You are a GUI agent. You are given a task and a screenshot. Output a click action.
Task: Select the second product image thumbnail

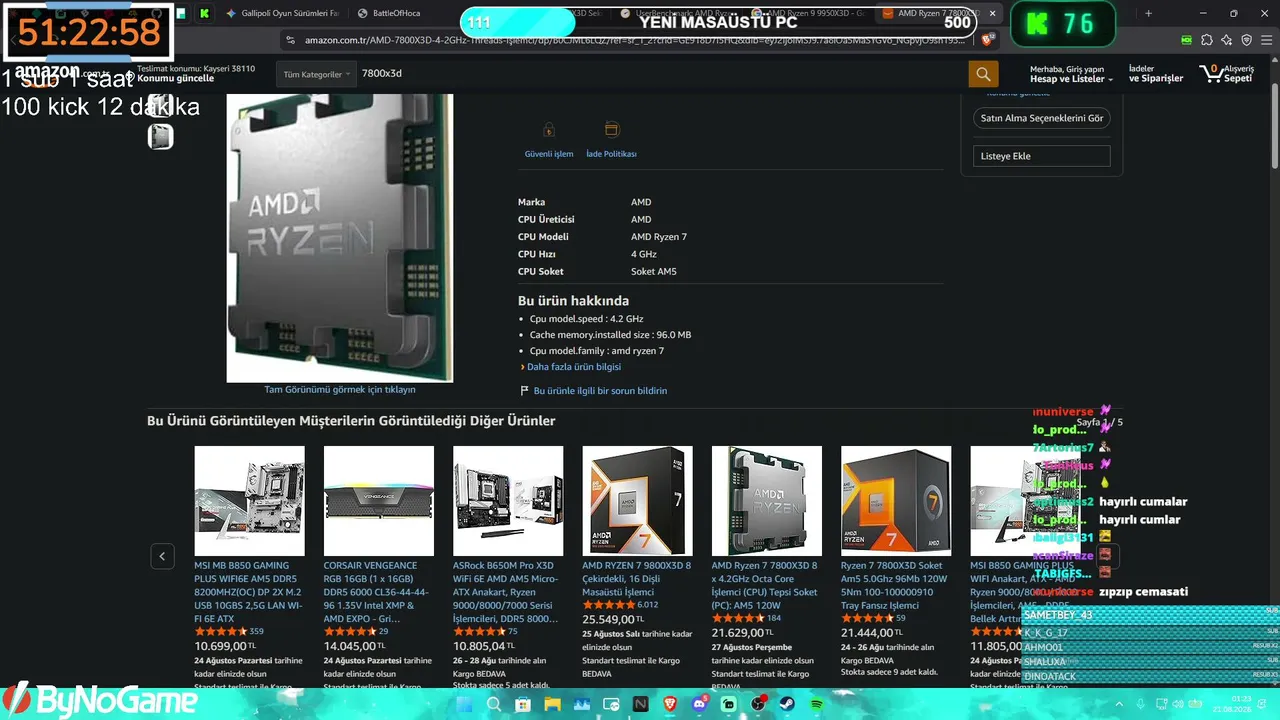160,137
